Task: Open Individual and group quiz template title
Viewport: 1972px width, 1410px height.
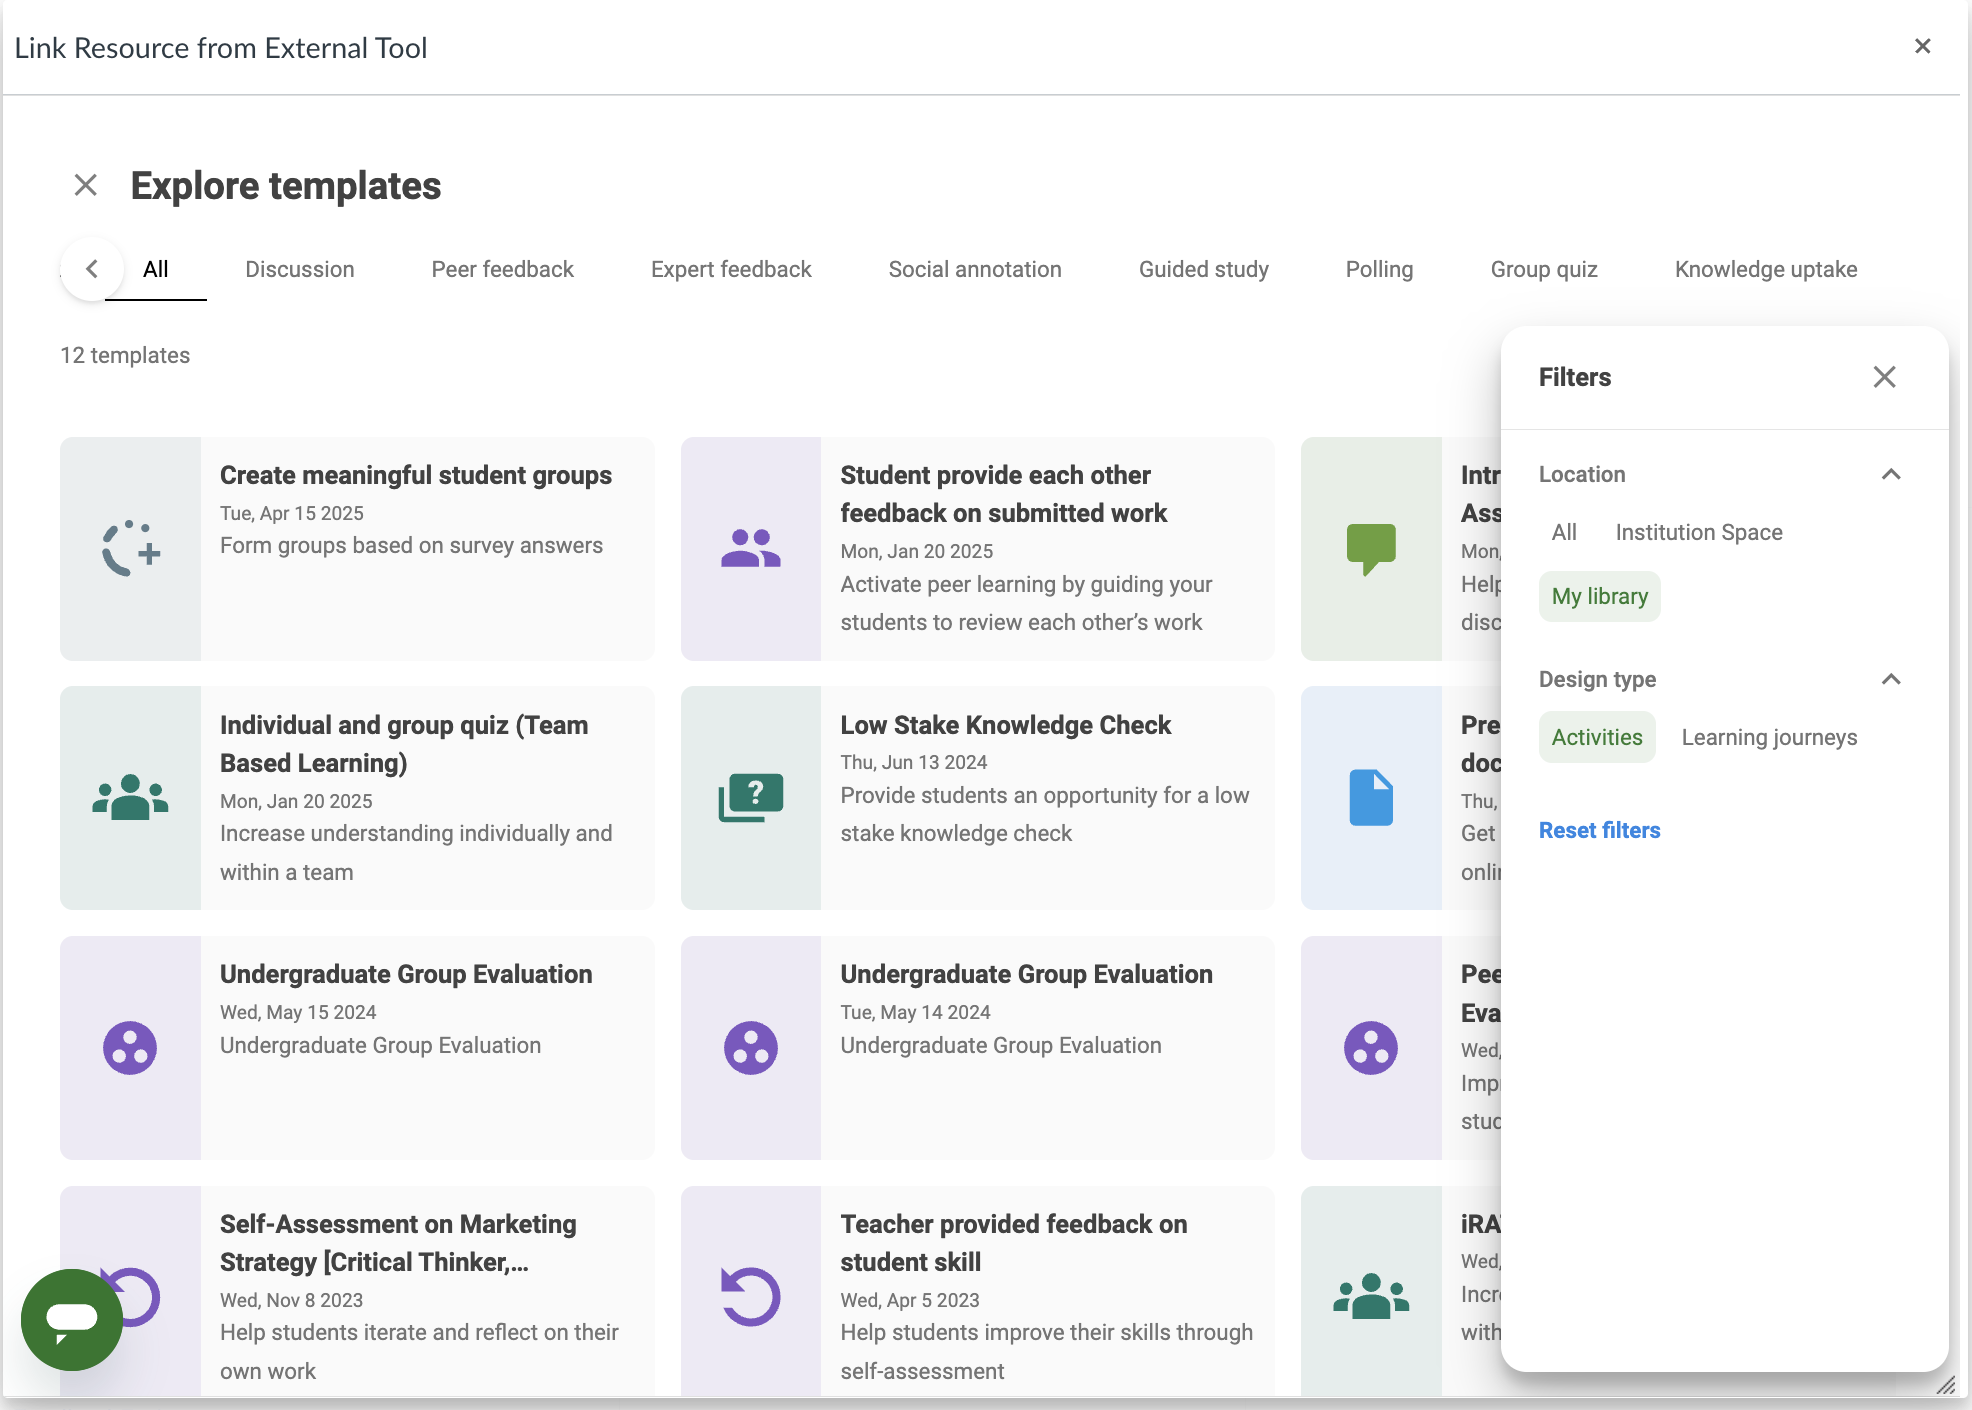Action: click(x=404, y=744)
